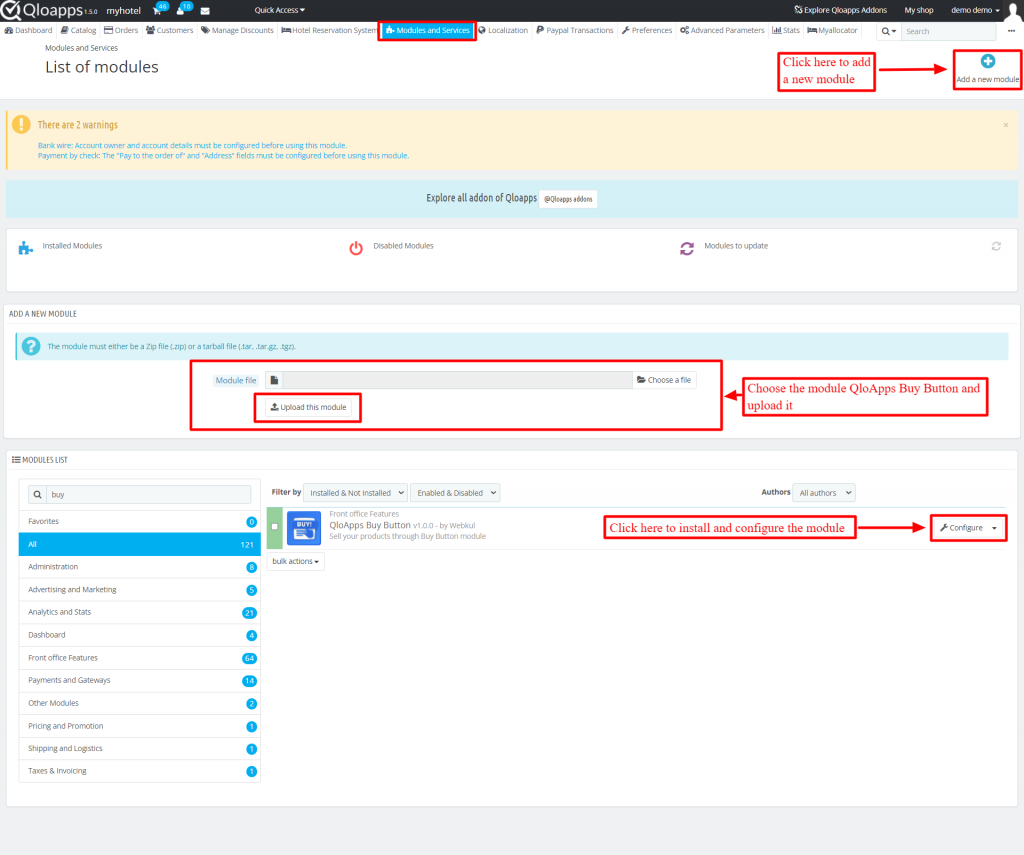This screenshot has width=1024, height=855.
Task: Tick the QloApps Buy Button module checkbox
Action: pos(274,526)
